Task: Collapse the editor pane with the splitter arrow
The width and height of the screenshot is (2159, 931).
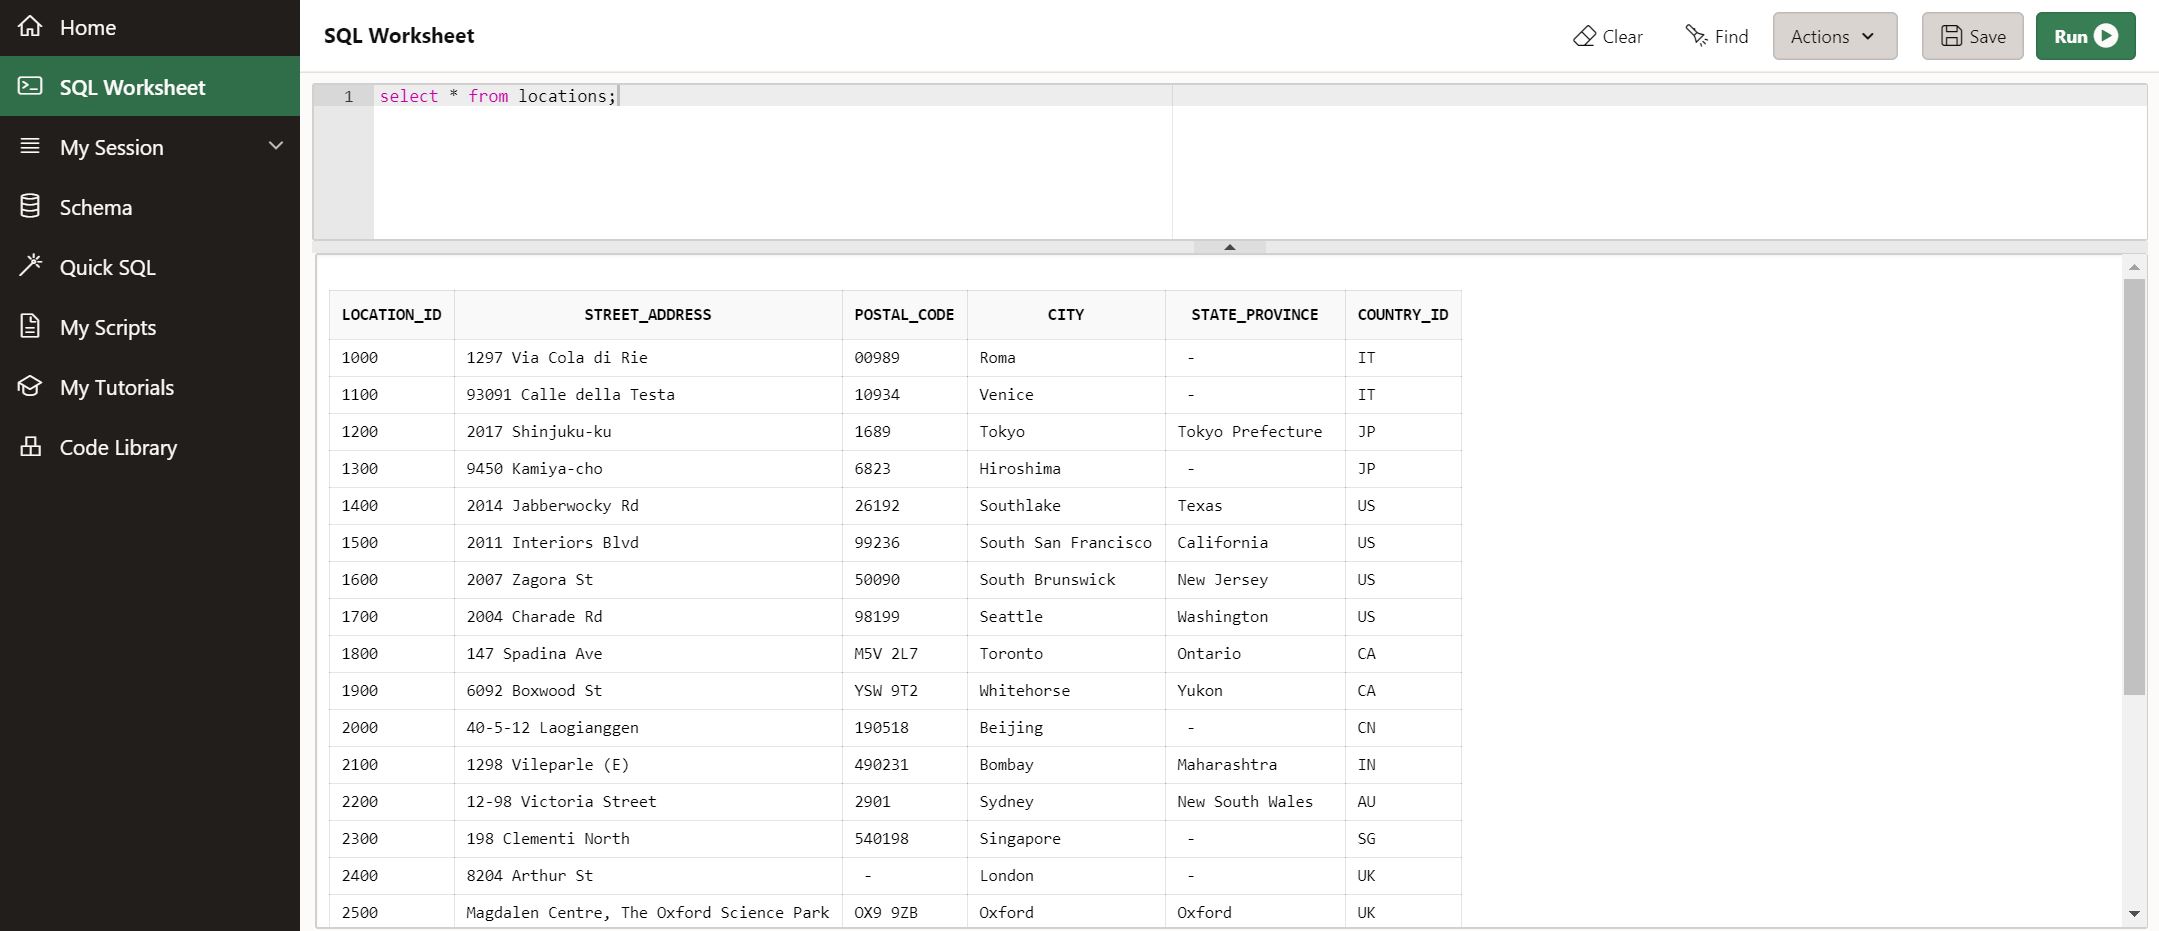Action: [1230, 247]
